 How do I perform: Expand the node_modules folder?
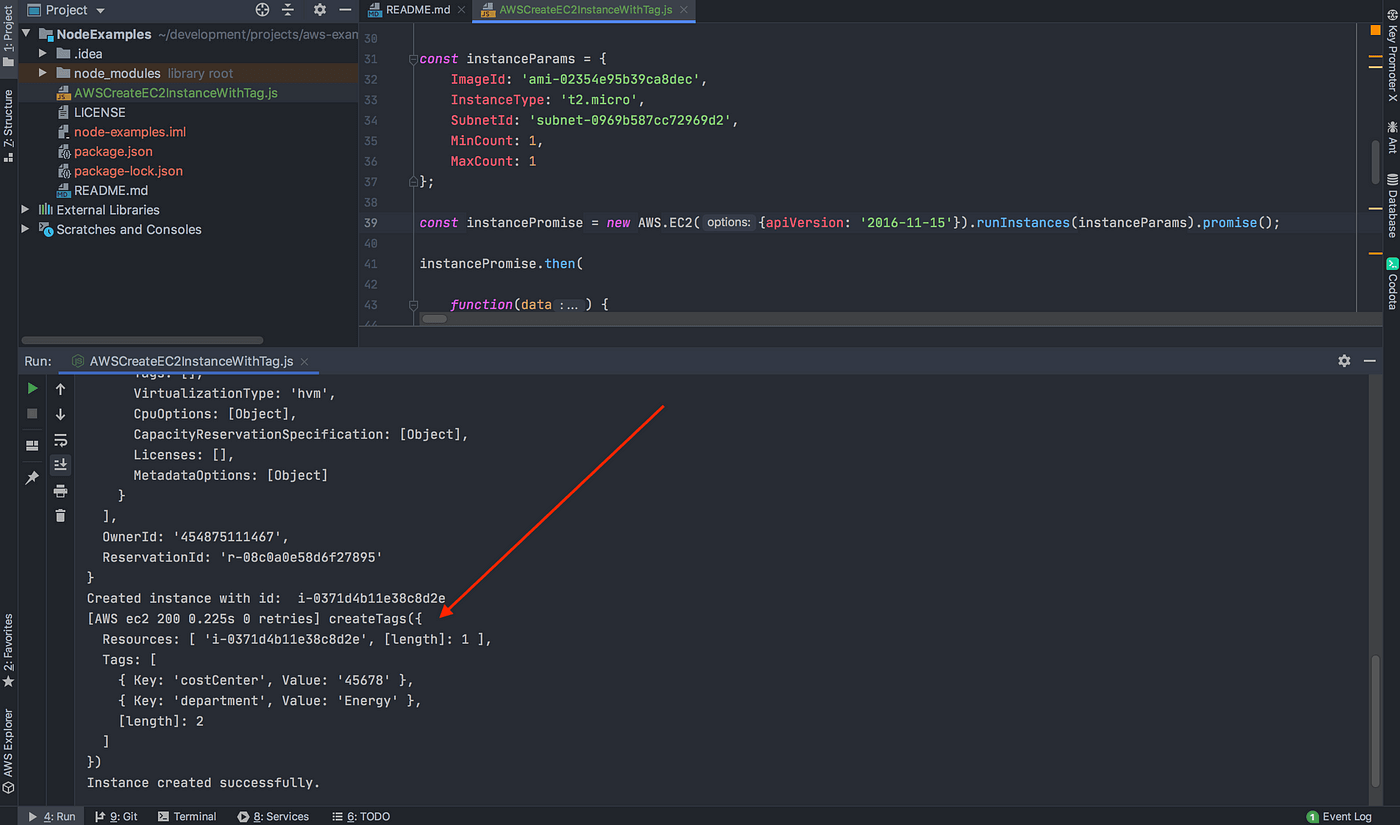coord(43,73)
